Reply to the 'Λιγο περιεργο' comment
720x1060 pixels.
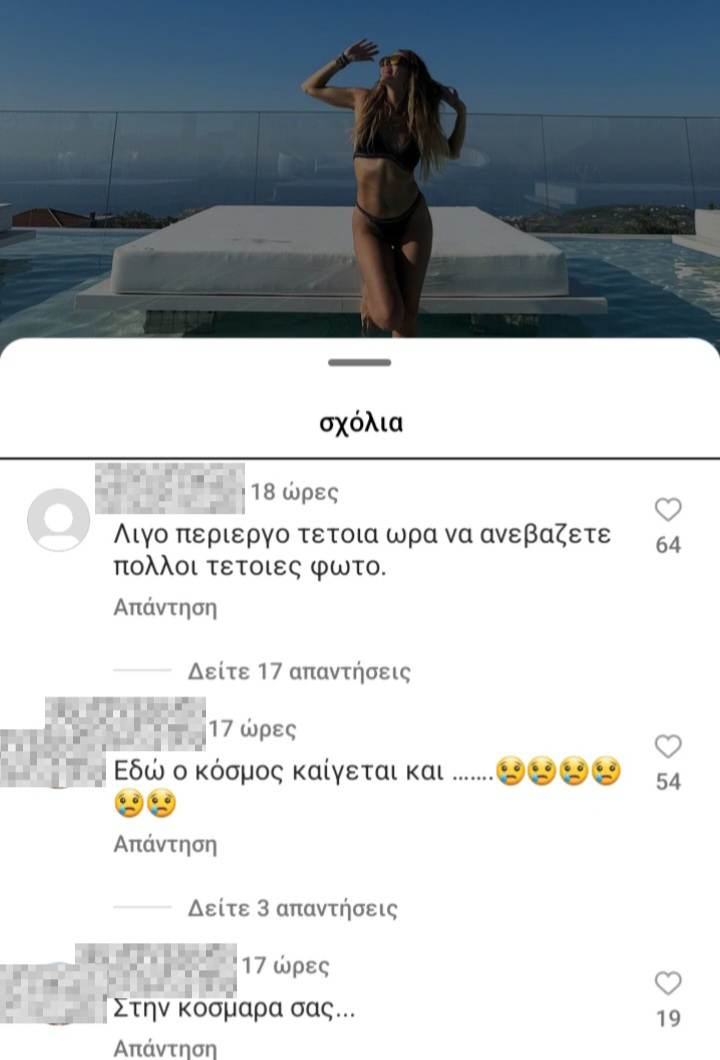click(x=165, y=607)
